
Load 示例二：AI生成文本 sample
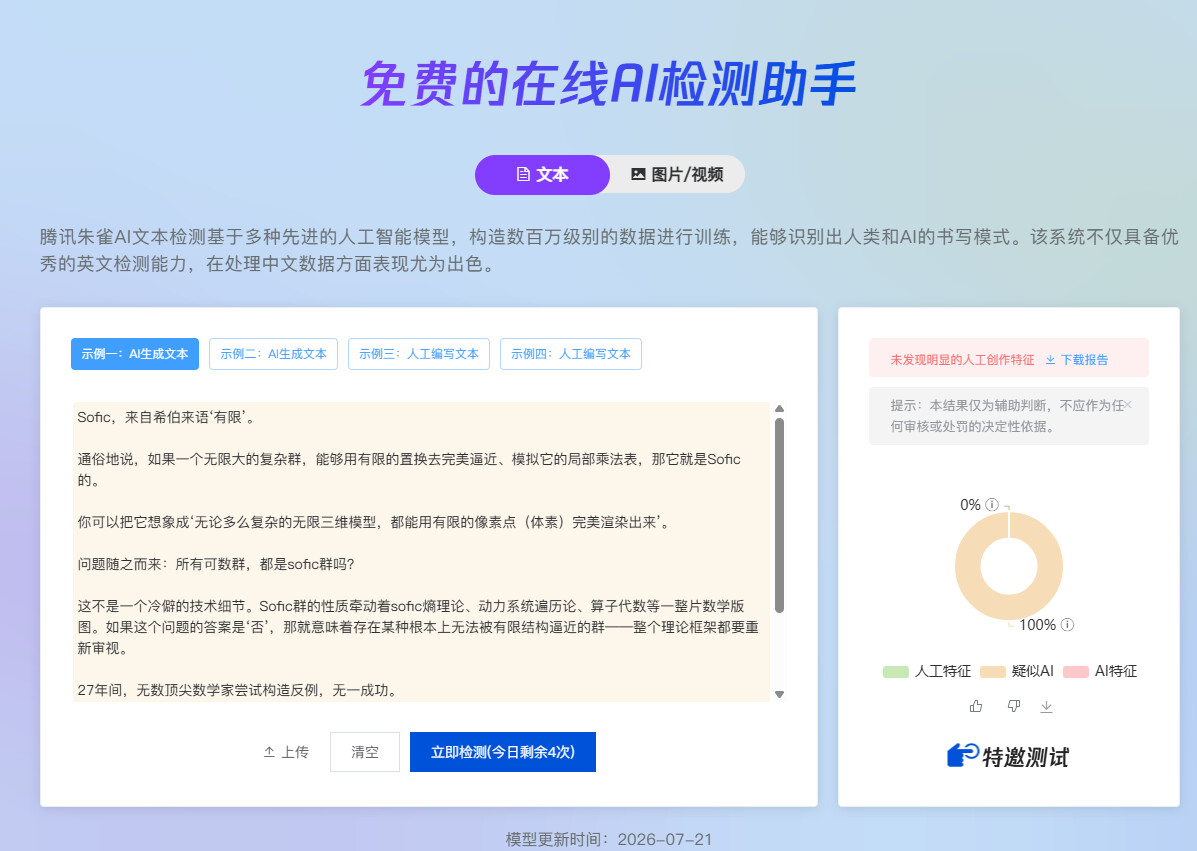click(x=273, y=354)
